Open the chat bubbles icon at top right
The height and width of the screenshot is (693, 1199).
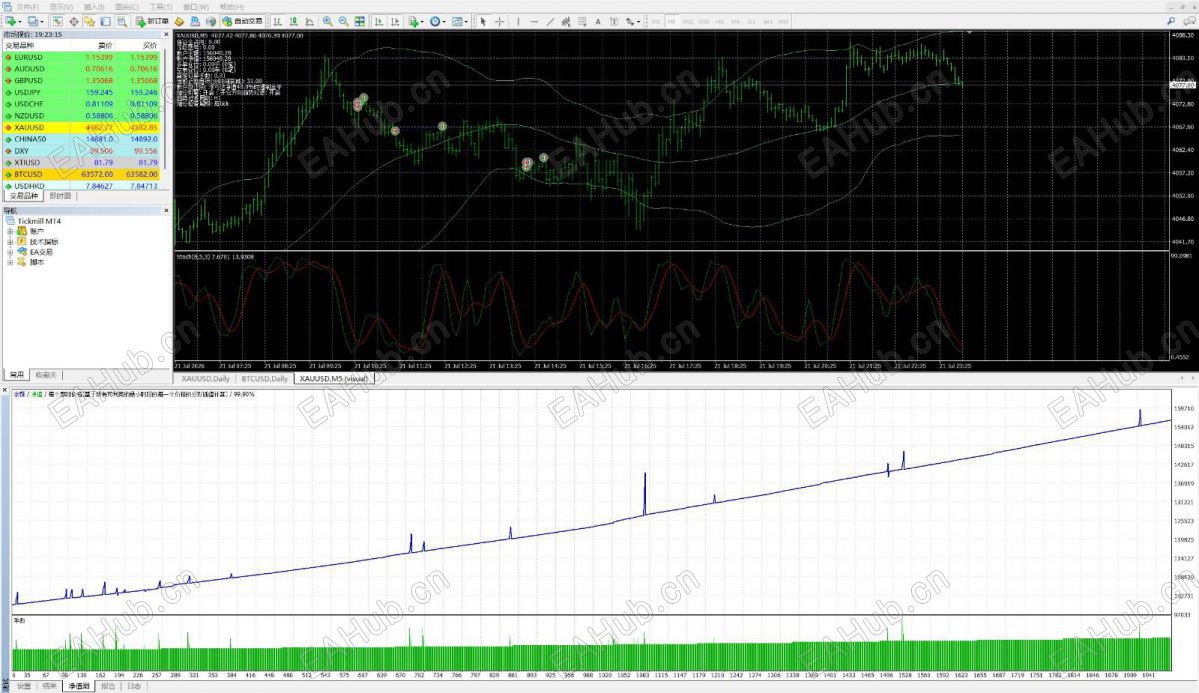1190,21
